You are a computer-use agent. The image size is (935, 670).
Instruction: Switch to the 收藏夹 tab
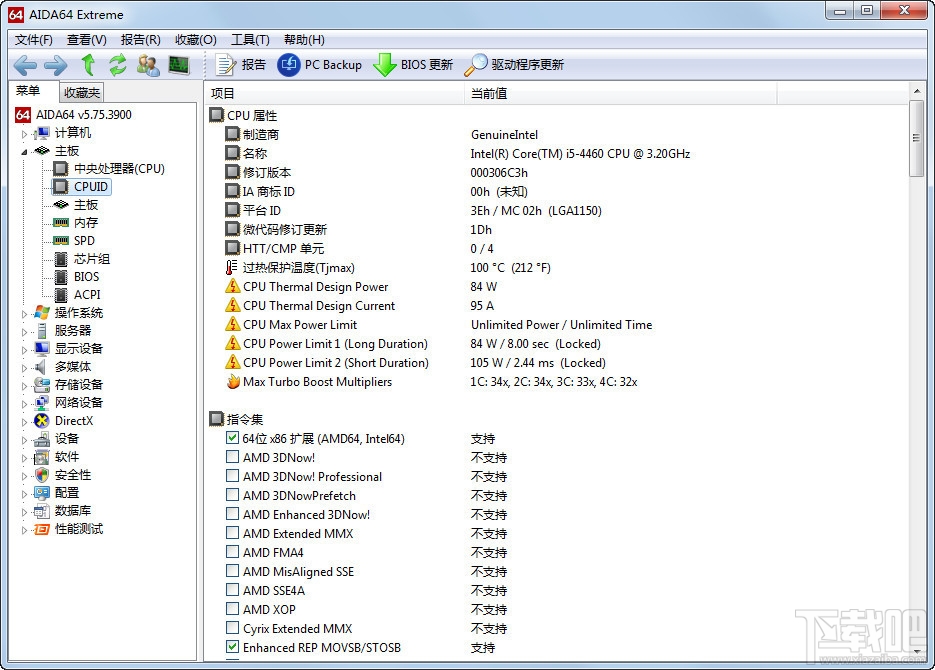coord(82,92)
